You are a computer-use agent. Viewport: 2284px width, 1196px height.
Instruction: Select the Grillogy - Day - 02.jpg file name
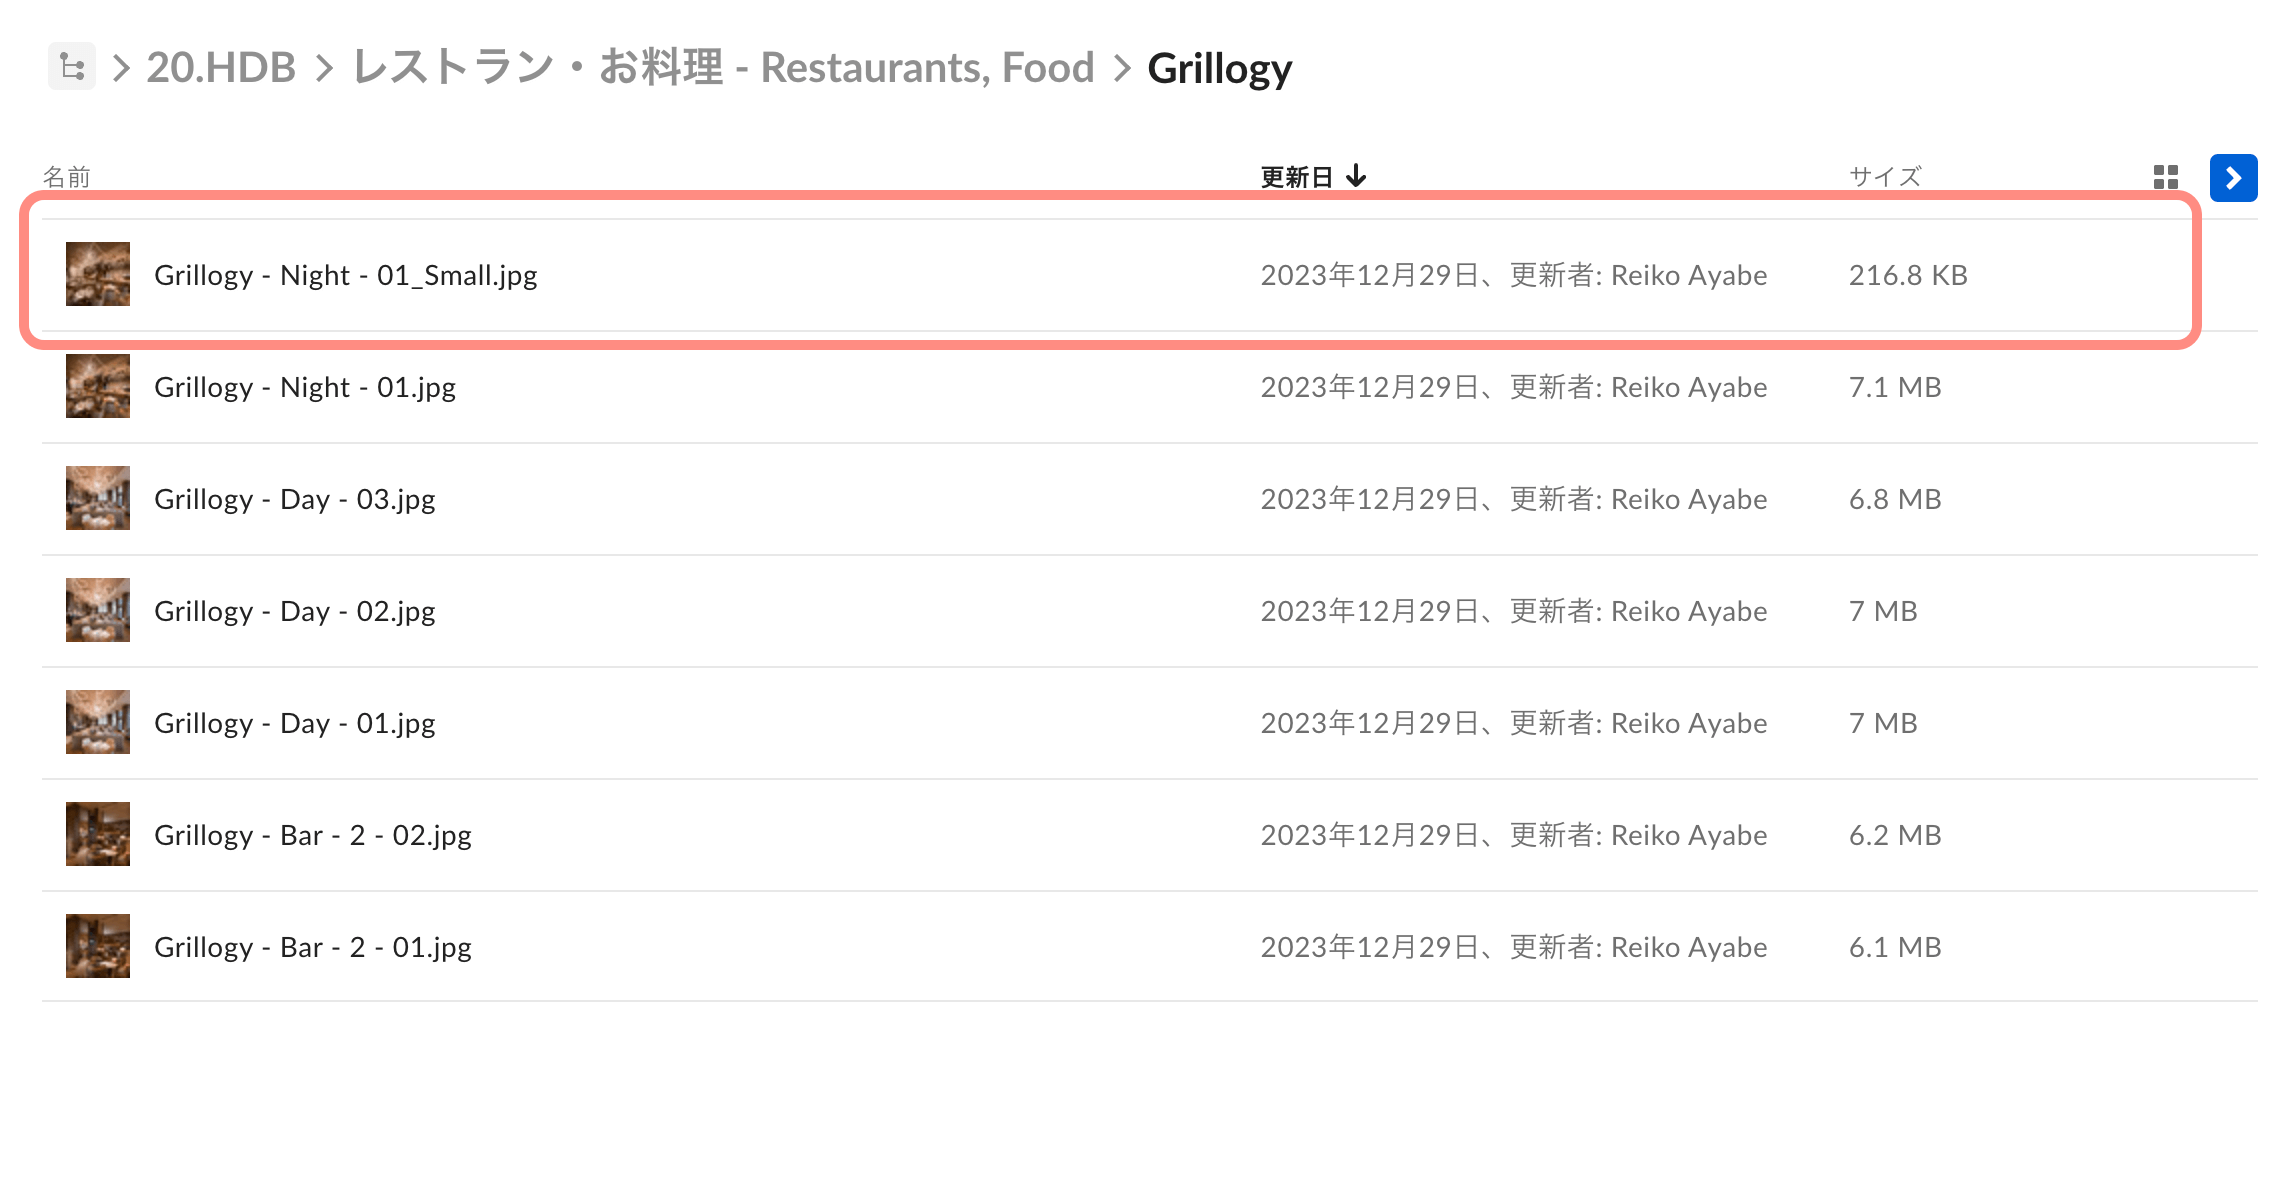295,610
